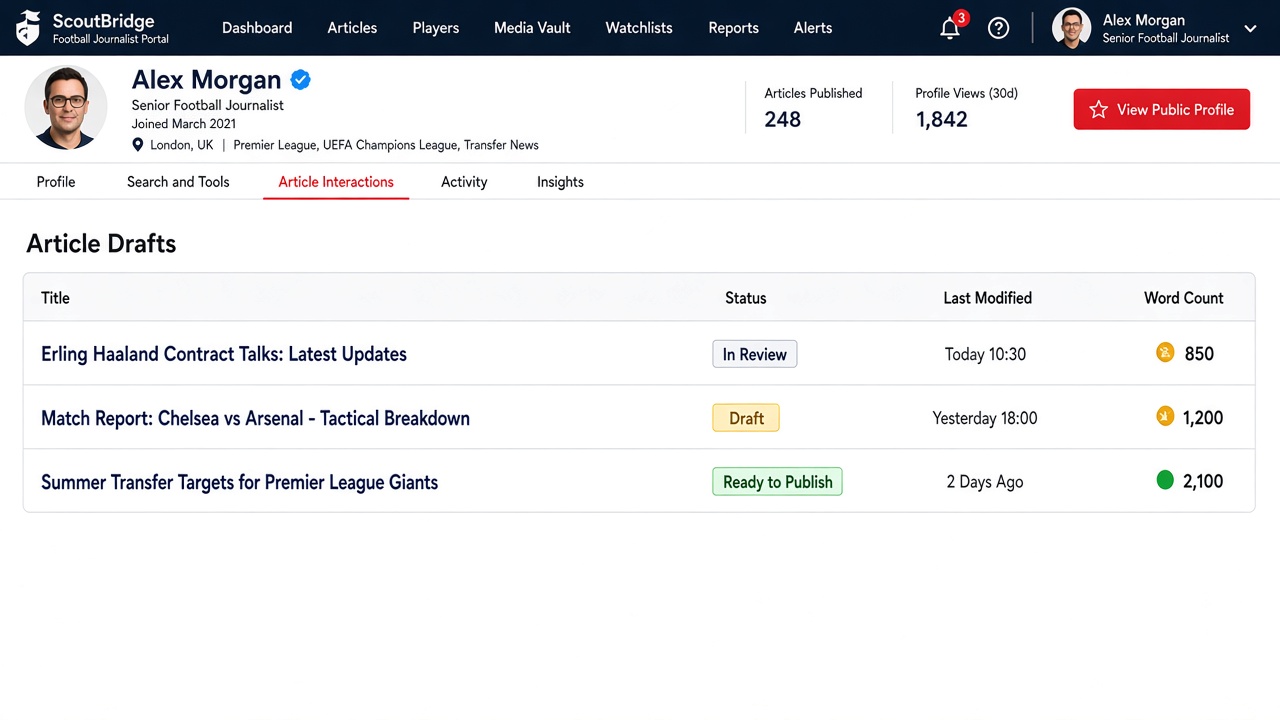Click the yellow Draft status badge
The height and width of the screenshot is (720, 1280).
(x=746, y=418)
